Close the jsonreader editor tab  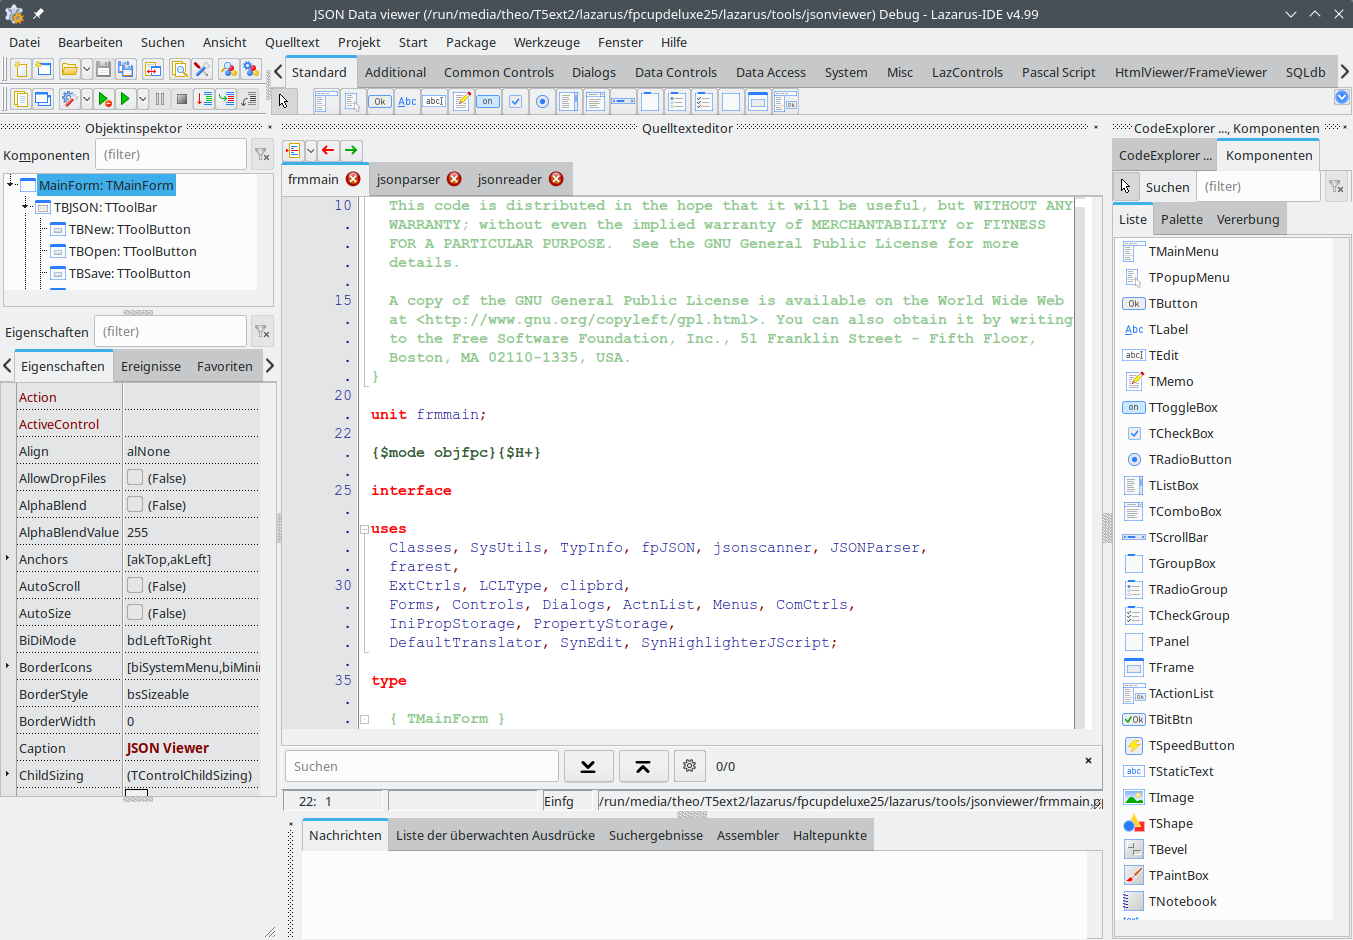[556, 179]
